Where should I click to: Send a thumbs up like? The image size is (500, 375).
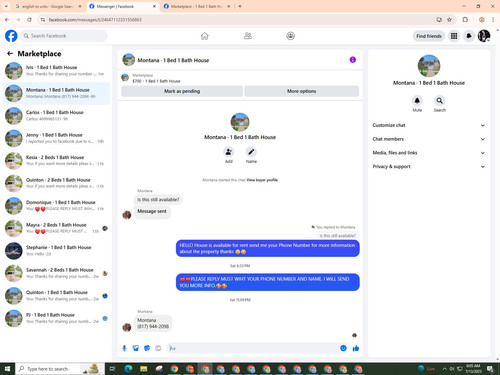pyautogui.click(x=356, y=348)
